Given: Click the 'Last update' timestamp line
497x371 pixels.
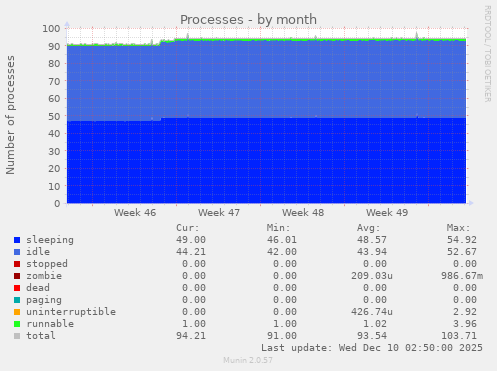Looking at the screenshot, I should [372, 348].
